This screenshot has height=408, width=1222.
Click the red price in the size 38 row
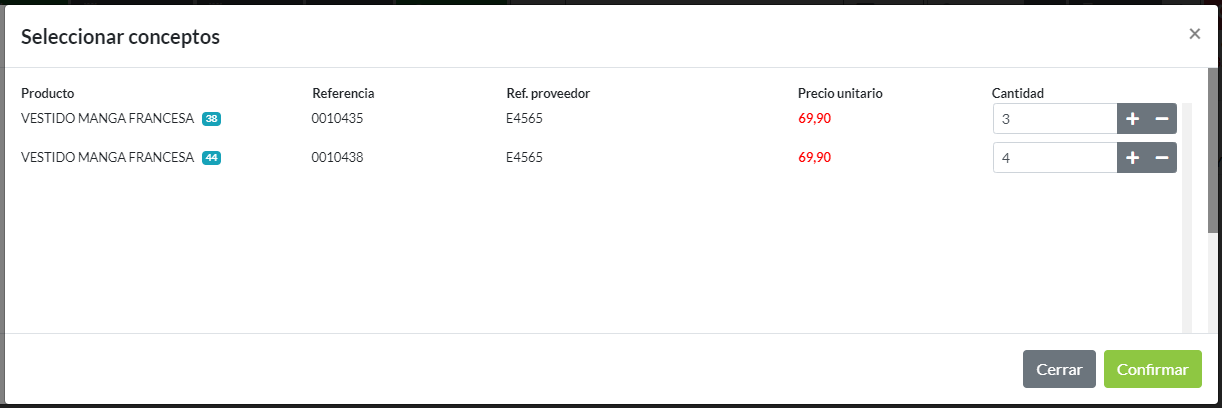pos(814,119)
